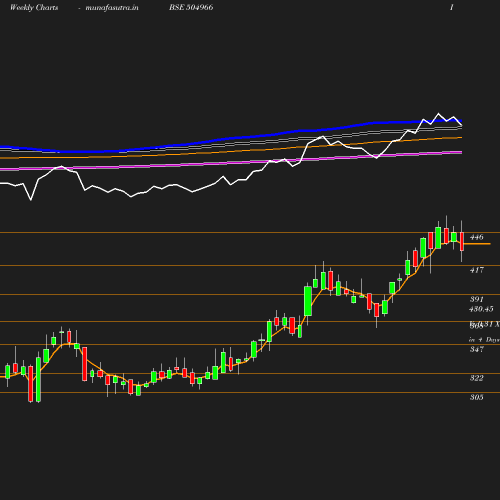Click the 322 price level label
Screen dimensions: 500x500
coord(477,378)
